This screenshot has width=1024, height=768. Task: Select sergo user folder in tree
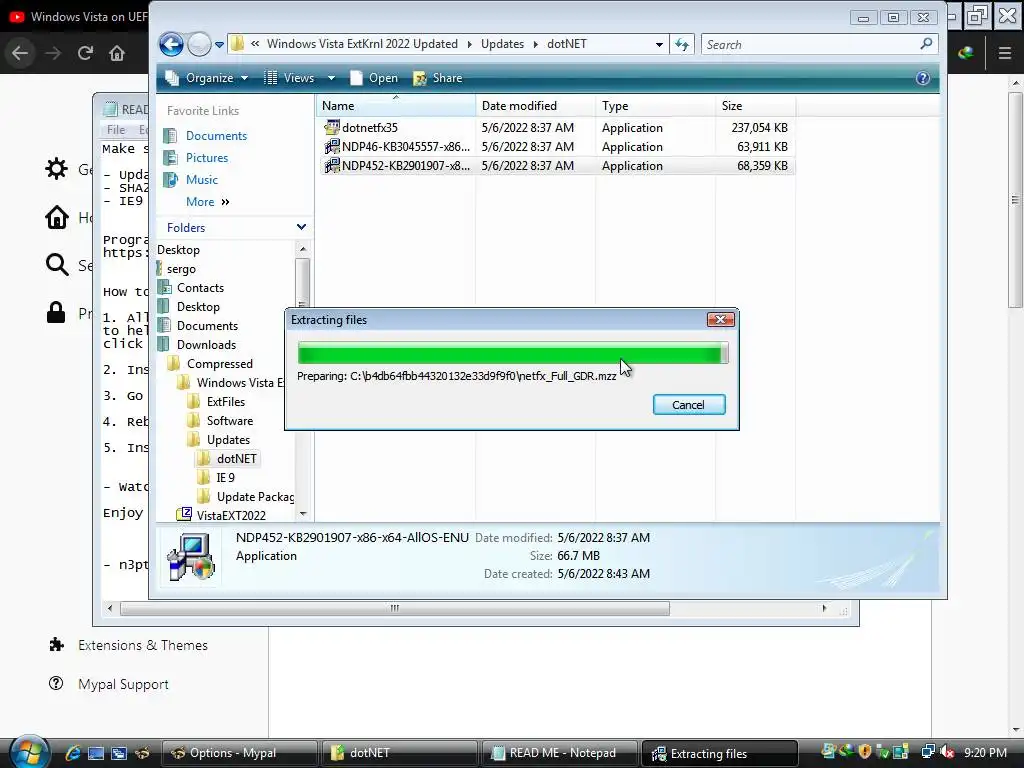pyautogui.click(x=181, y=269)
